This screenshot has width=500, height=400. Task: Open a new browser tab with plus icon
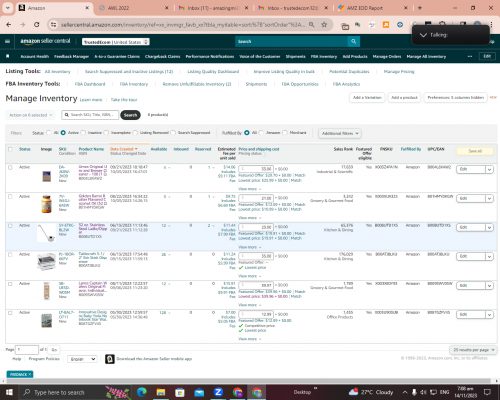coord(420,8)
